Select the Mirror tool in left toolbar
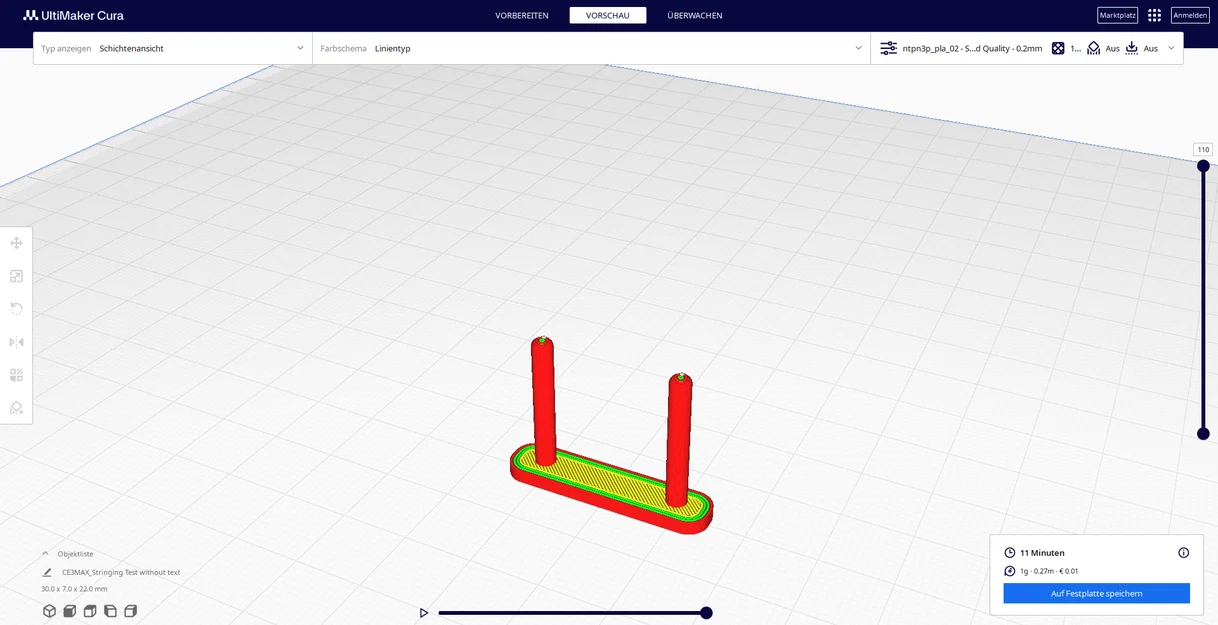The image size is (1218, 625). (x=16, y=342)
